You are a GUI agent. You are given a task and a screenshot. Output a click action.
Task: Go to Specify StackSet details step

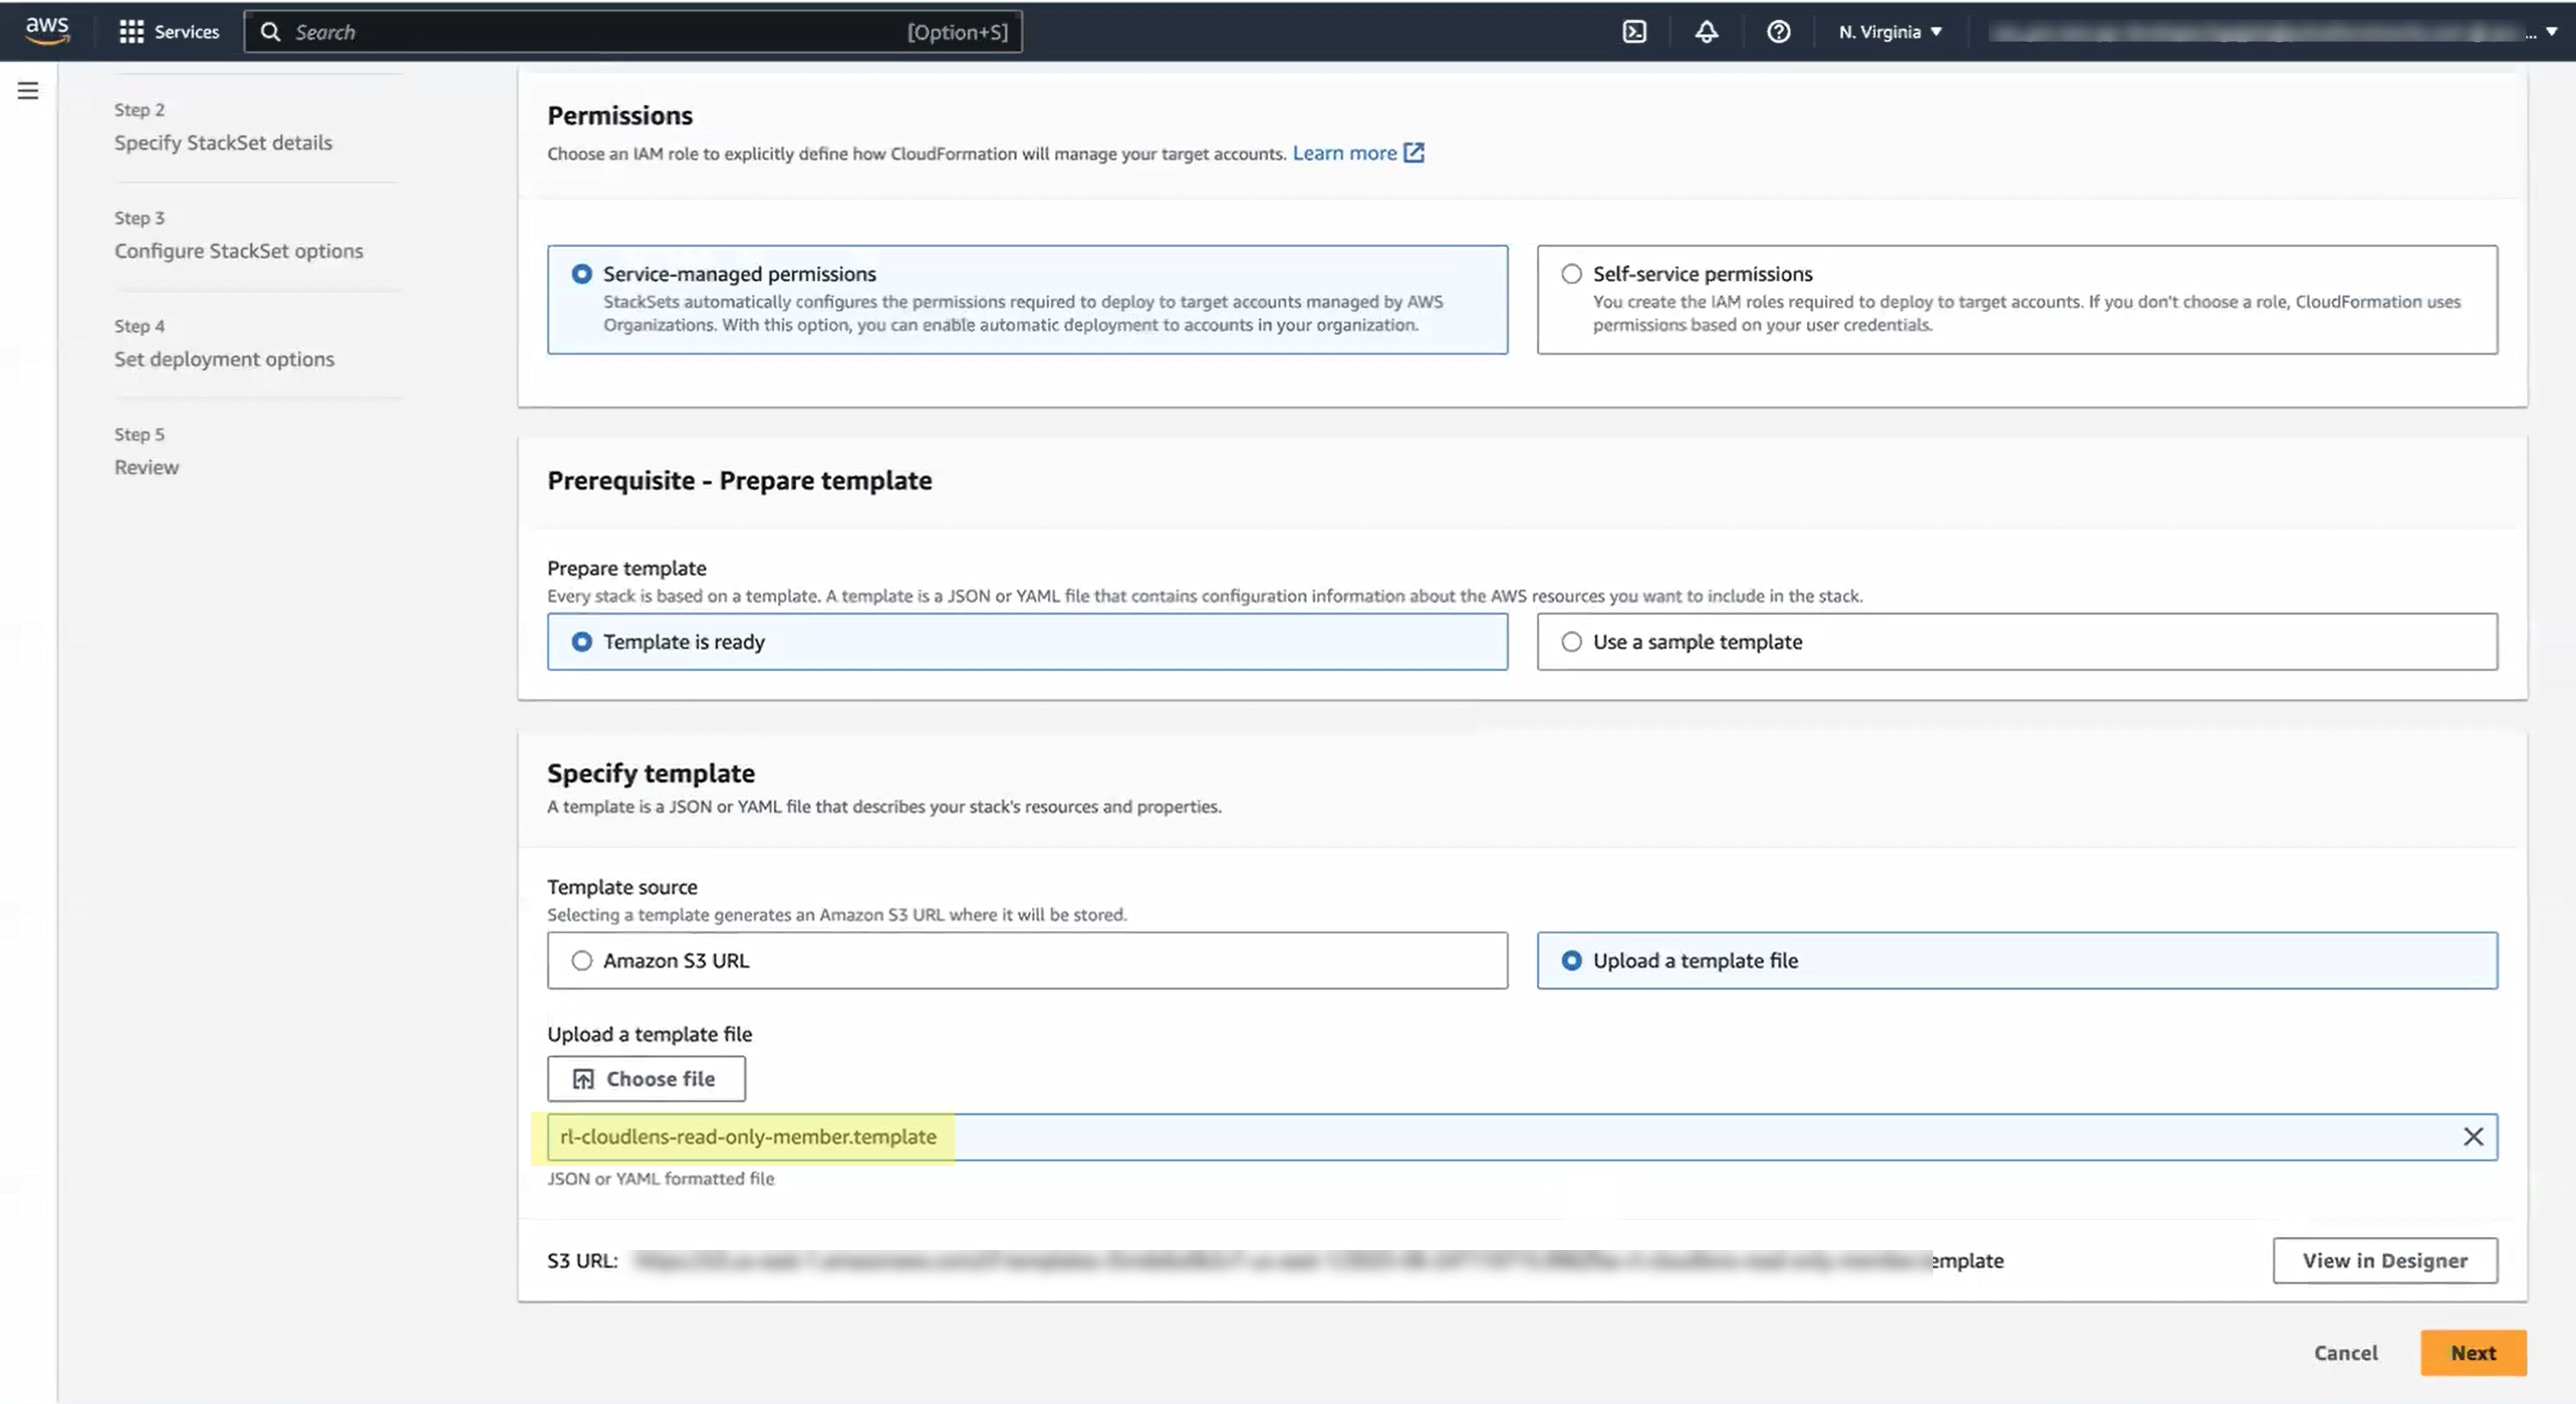click(x=223, y=142)
